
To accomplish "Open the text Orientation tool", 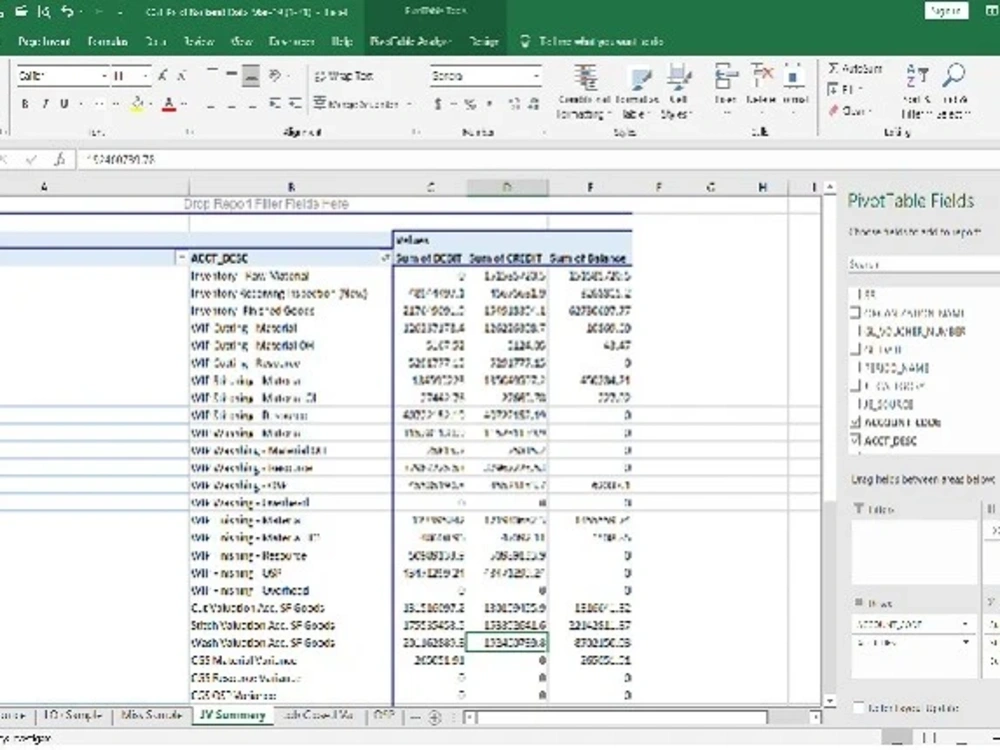I will click(x=276, y=76).
